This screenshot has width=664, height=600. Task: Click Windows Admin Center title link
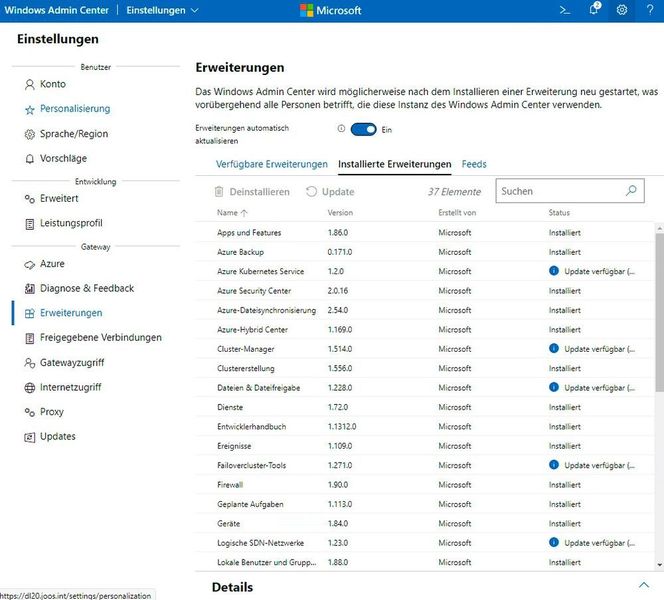tap(56, 10)
